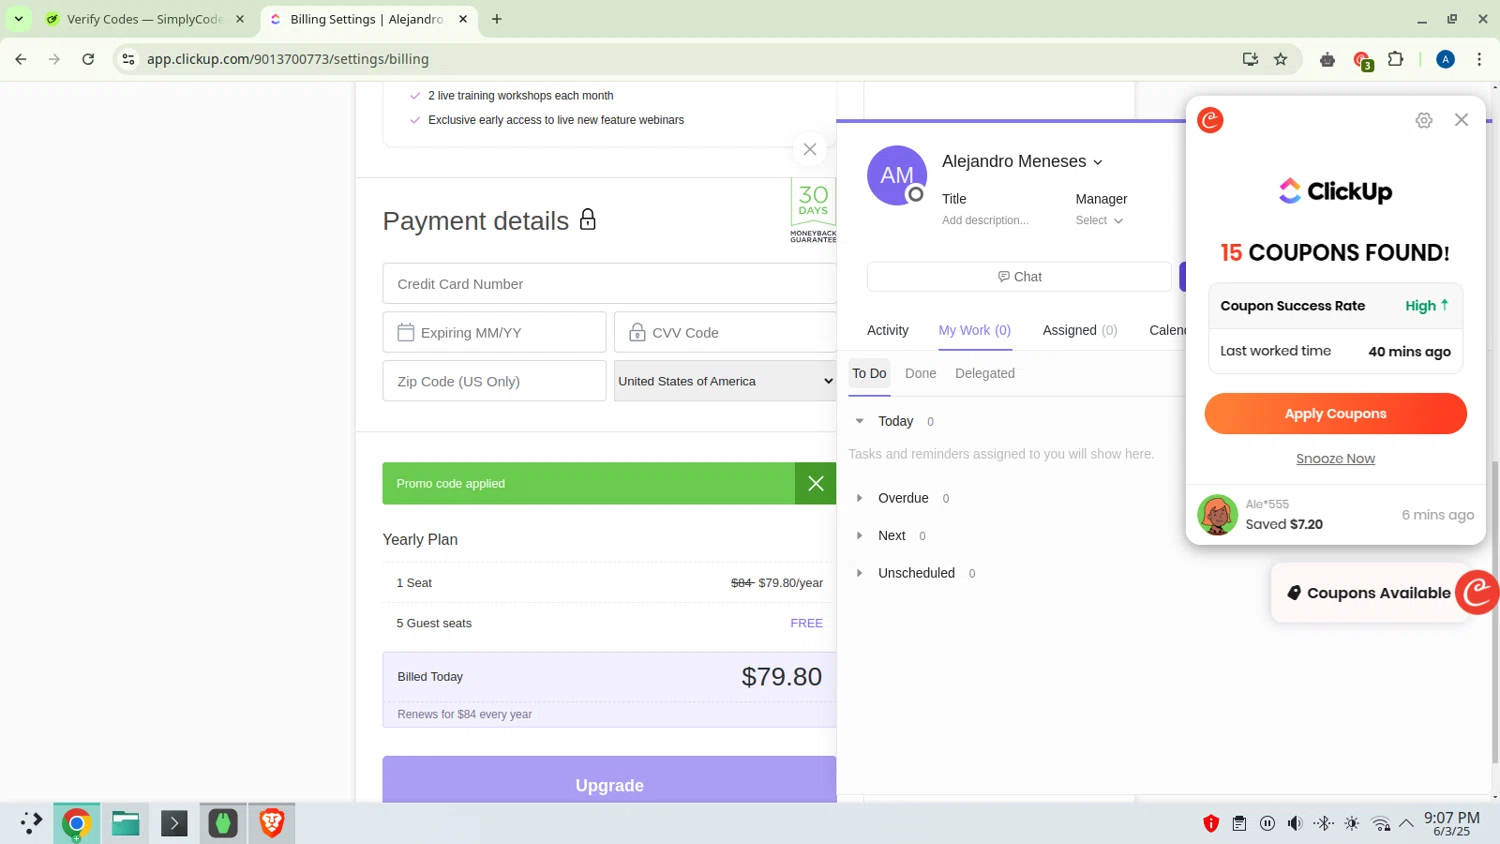Go back to previous page
Screen dimensions: 1500x844
21,59
